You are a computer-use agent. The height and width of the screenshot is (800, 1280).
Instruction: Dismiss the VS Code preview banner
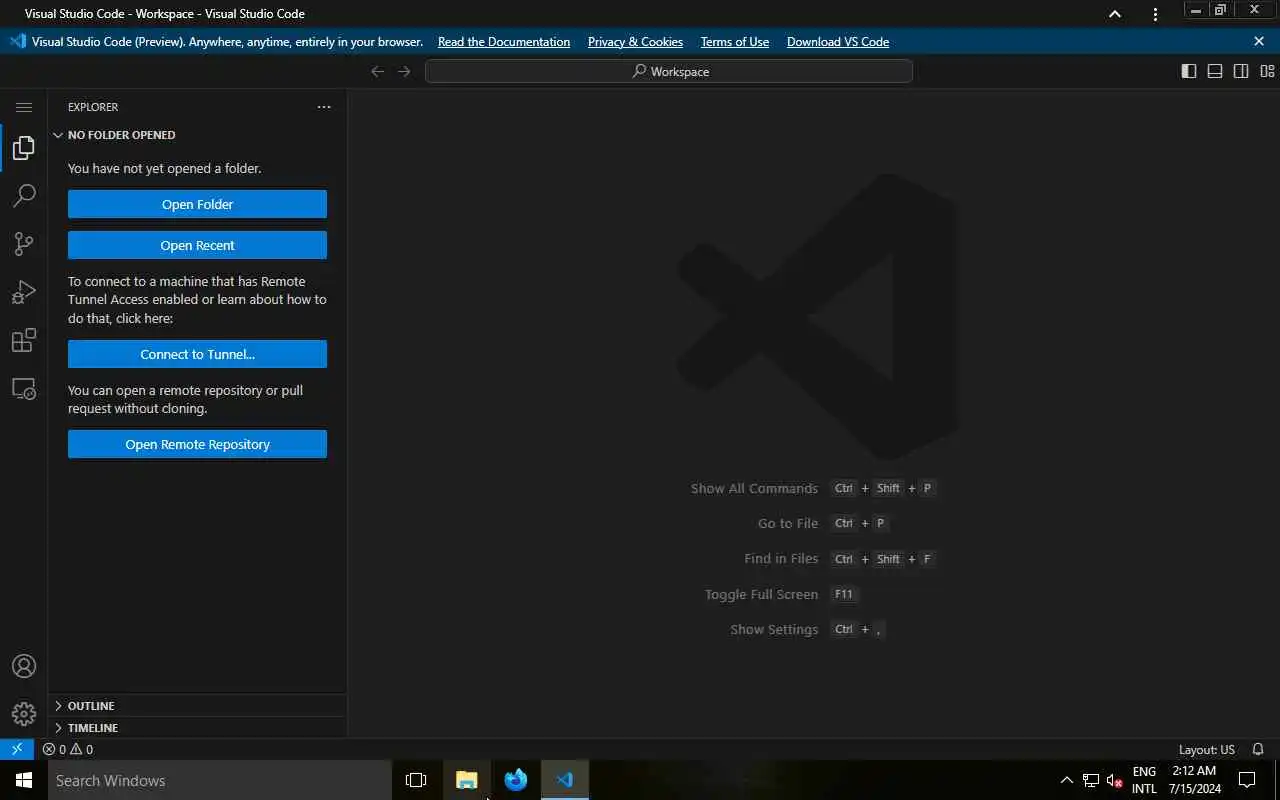[x=1259, y=41]
